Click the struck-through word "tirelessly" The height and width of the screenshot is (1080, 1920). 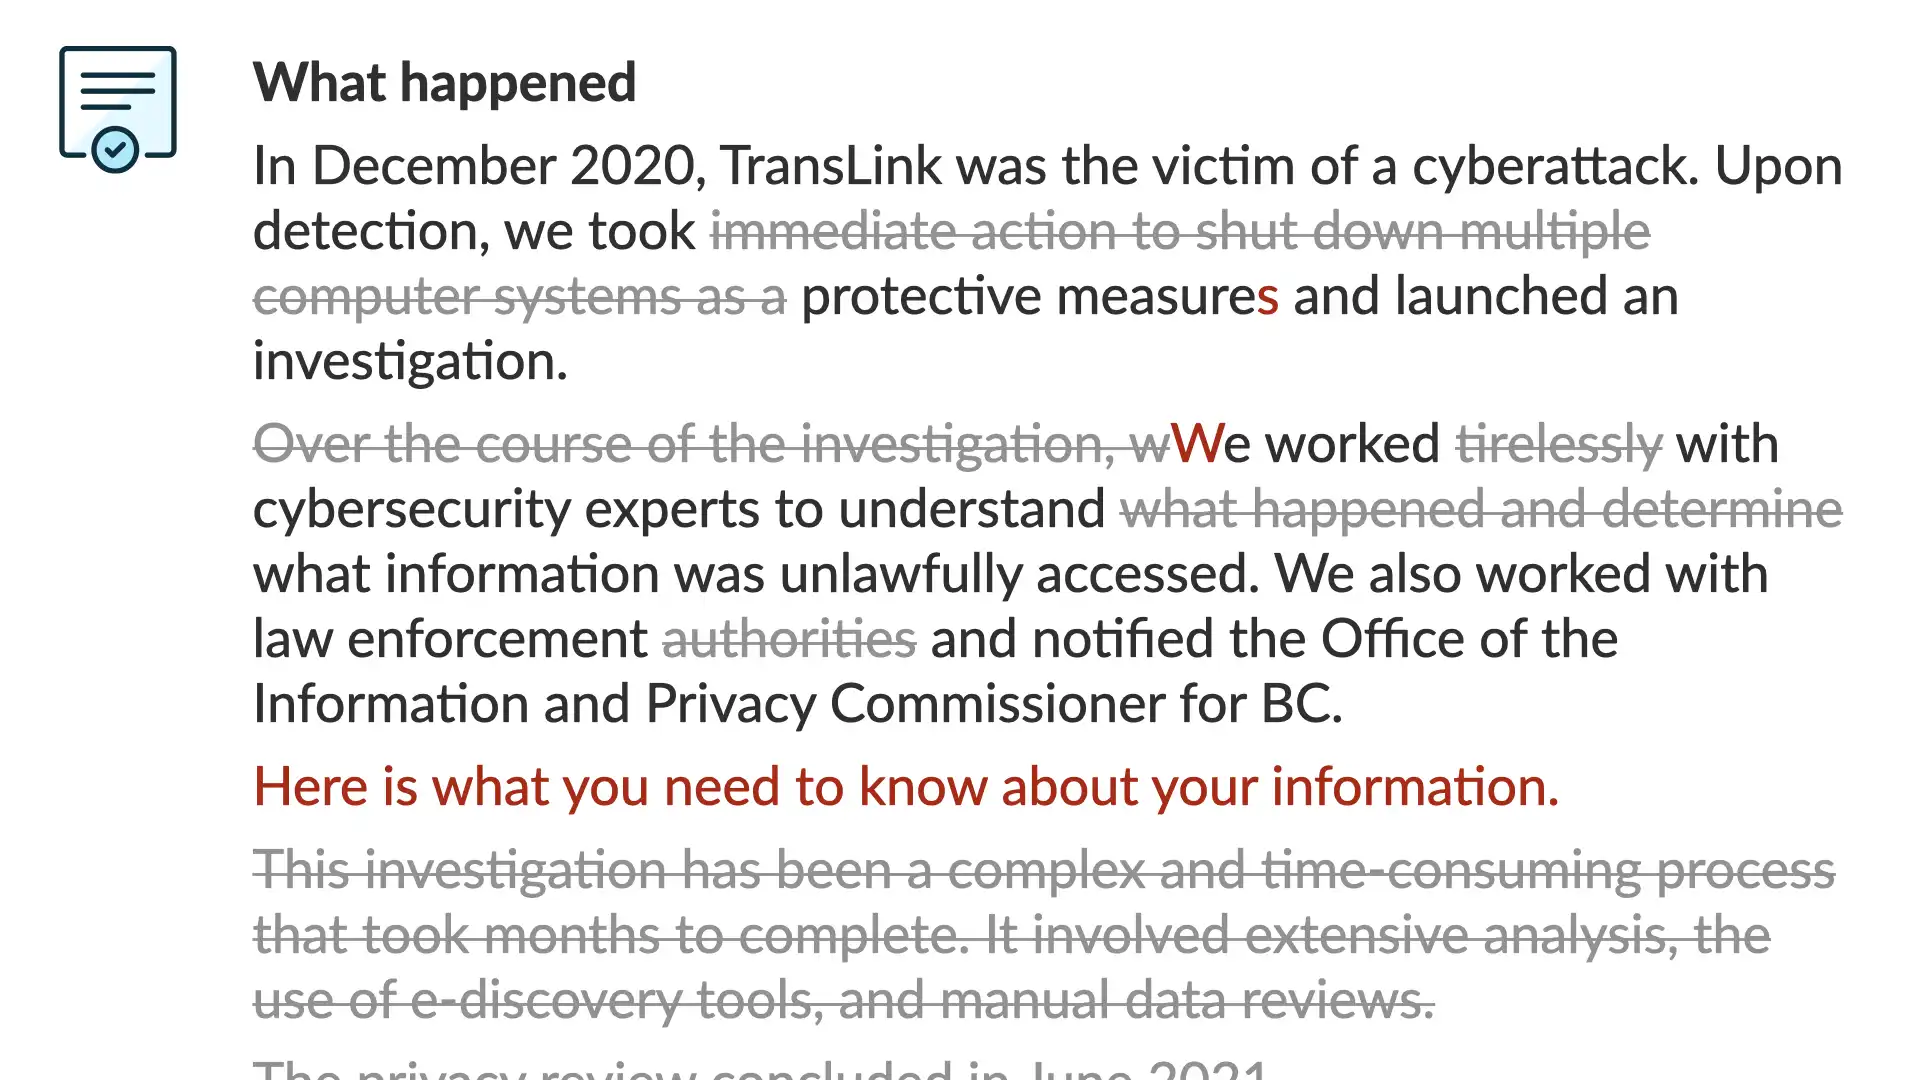pos(1559,444)
